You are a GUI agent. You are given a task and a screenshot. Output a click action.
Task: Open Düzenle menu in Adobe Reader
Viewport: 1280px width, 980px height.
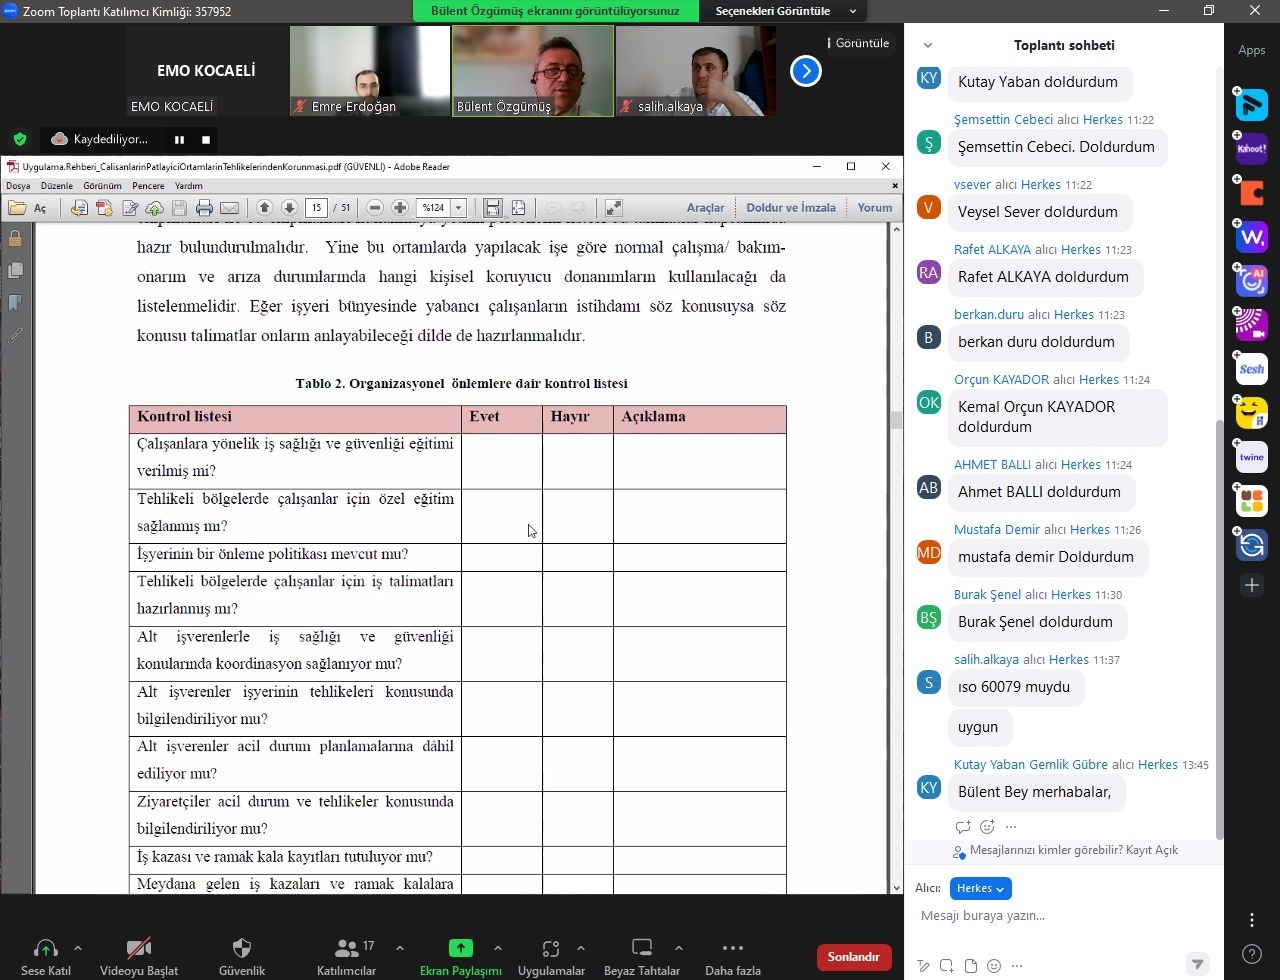tap(57, 186)
